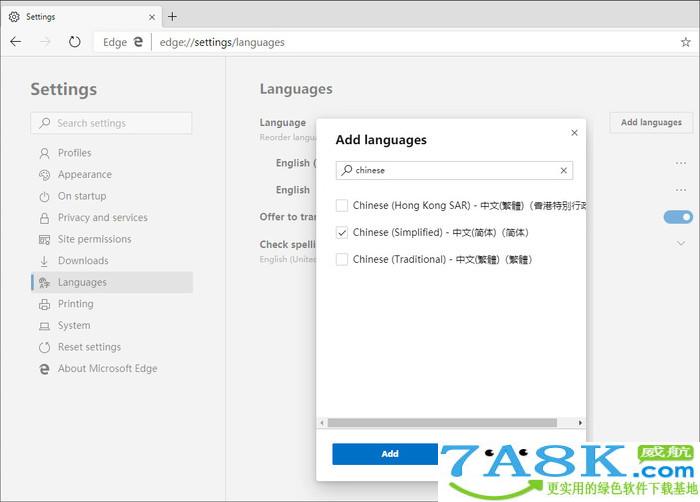700x502 pixels.
Task: Open more options for second English language
Action: point(681,190)
